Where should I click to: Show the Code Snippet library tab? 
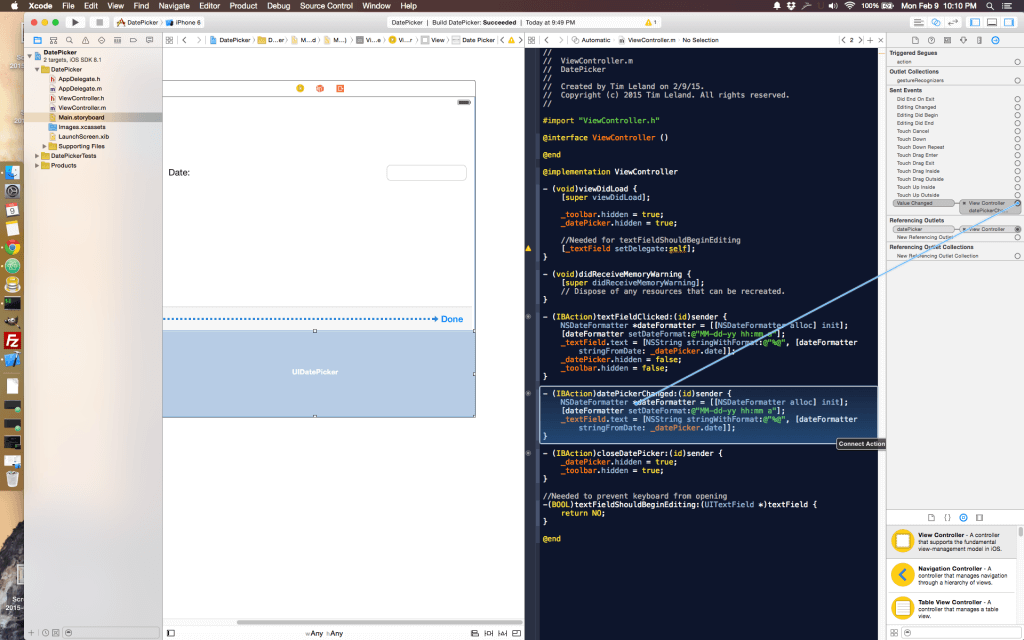948,517
